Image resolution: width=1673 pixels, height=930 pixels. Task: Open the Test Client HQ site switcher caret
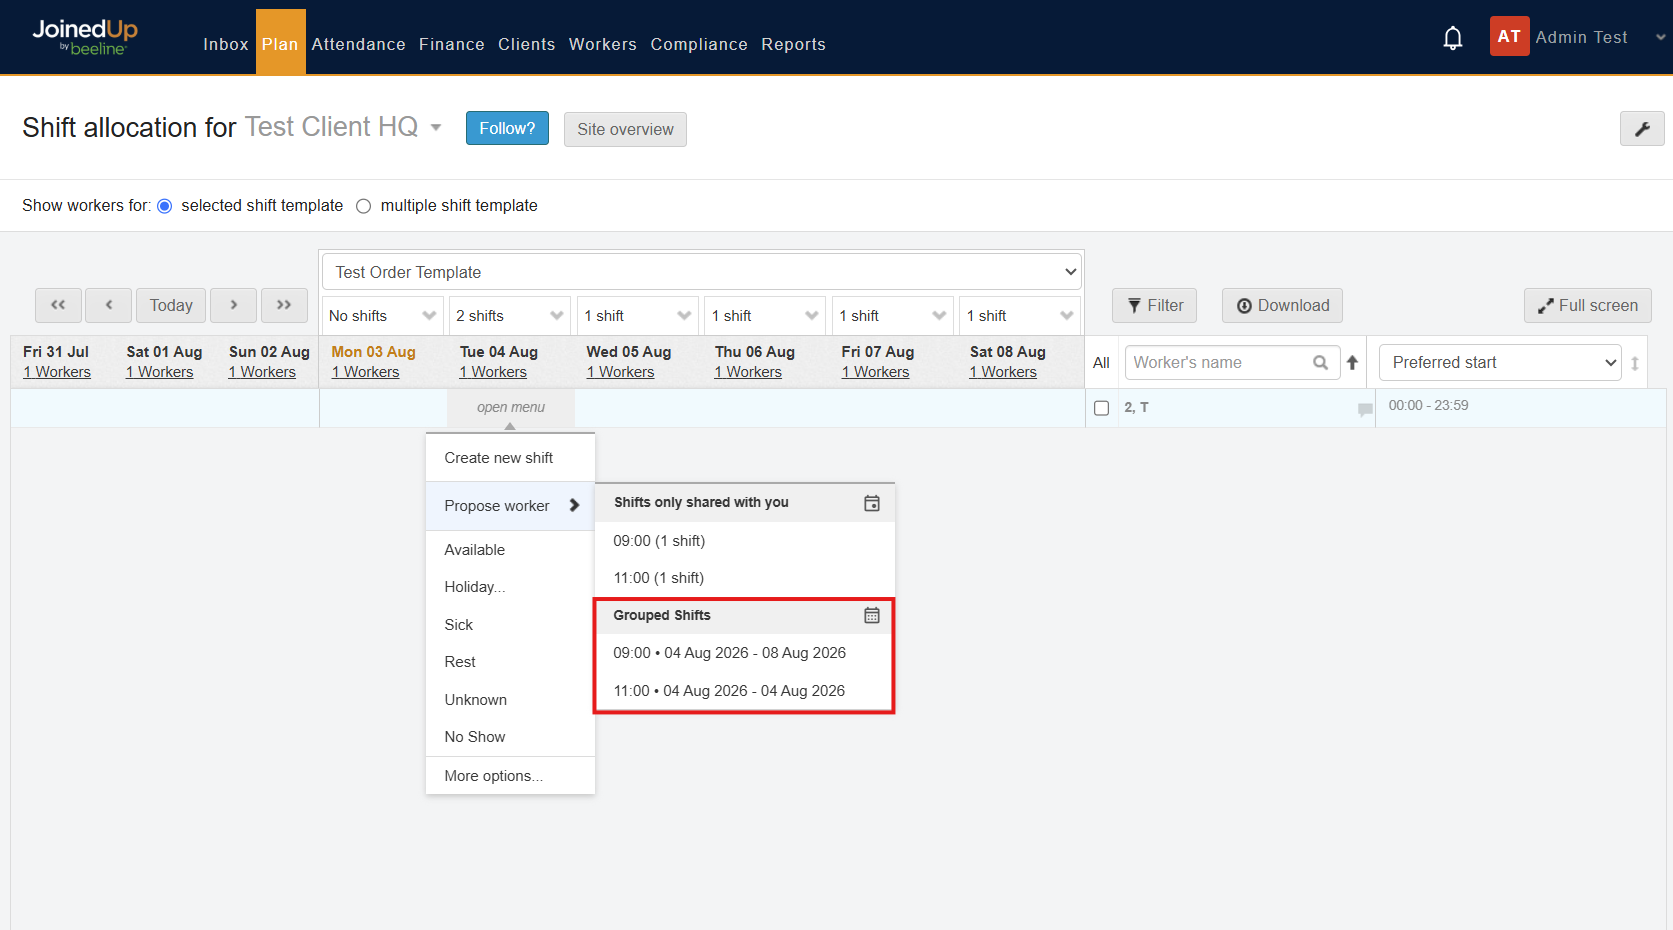pyautogui.click(x=436, y=128)
